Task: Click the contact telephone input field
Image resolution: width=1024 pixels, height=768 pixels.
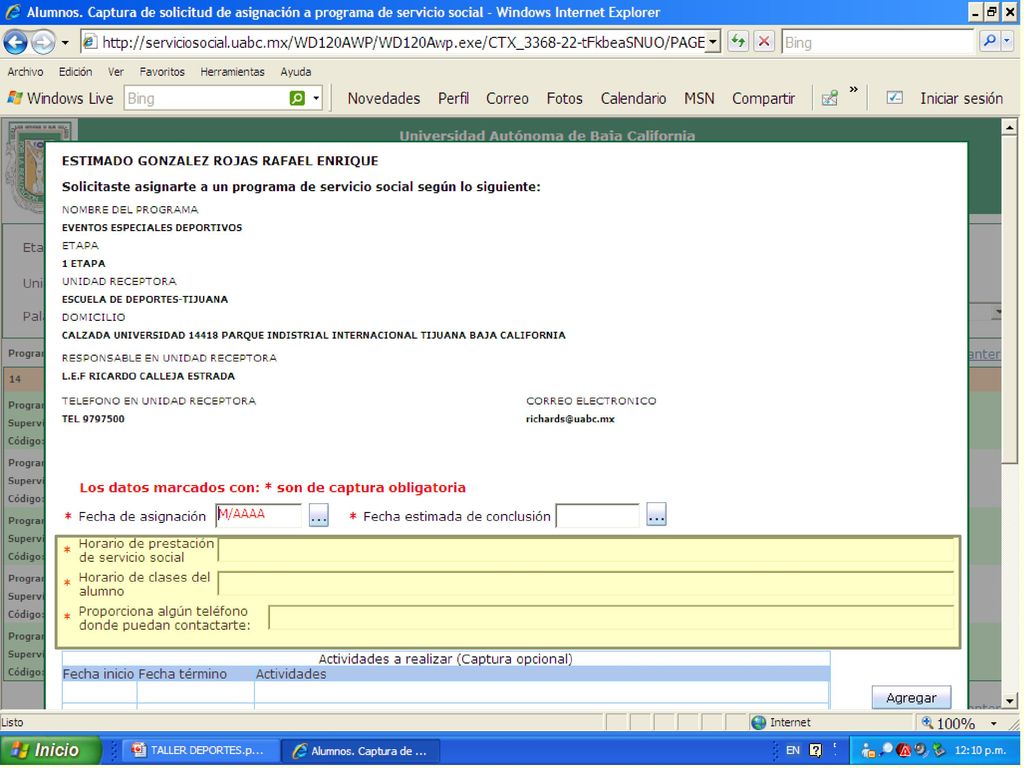Action: [611, 618]
